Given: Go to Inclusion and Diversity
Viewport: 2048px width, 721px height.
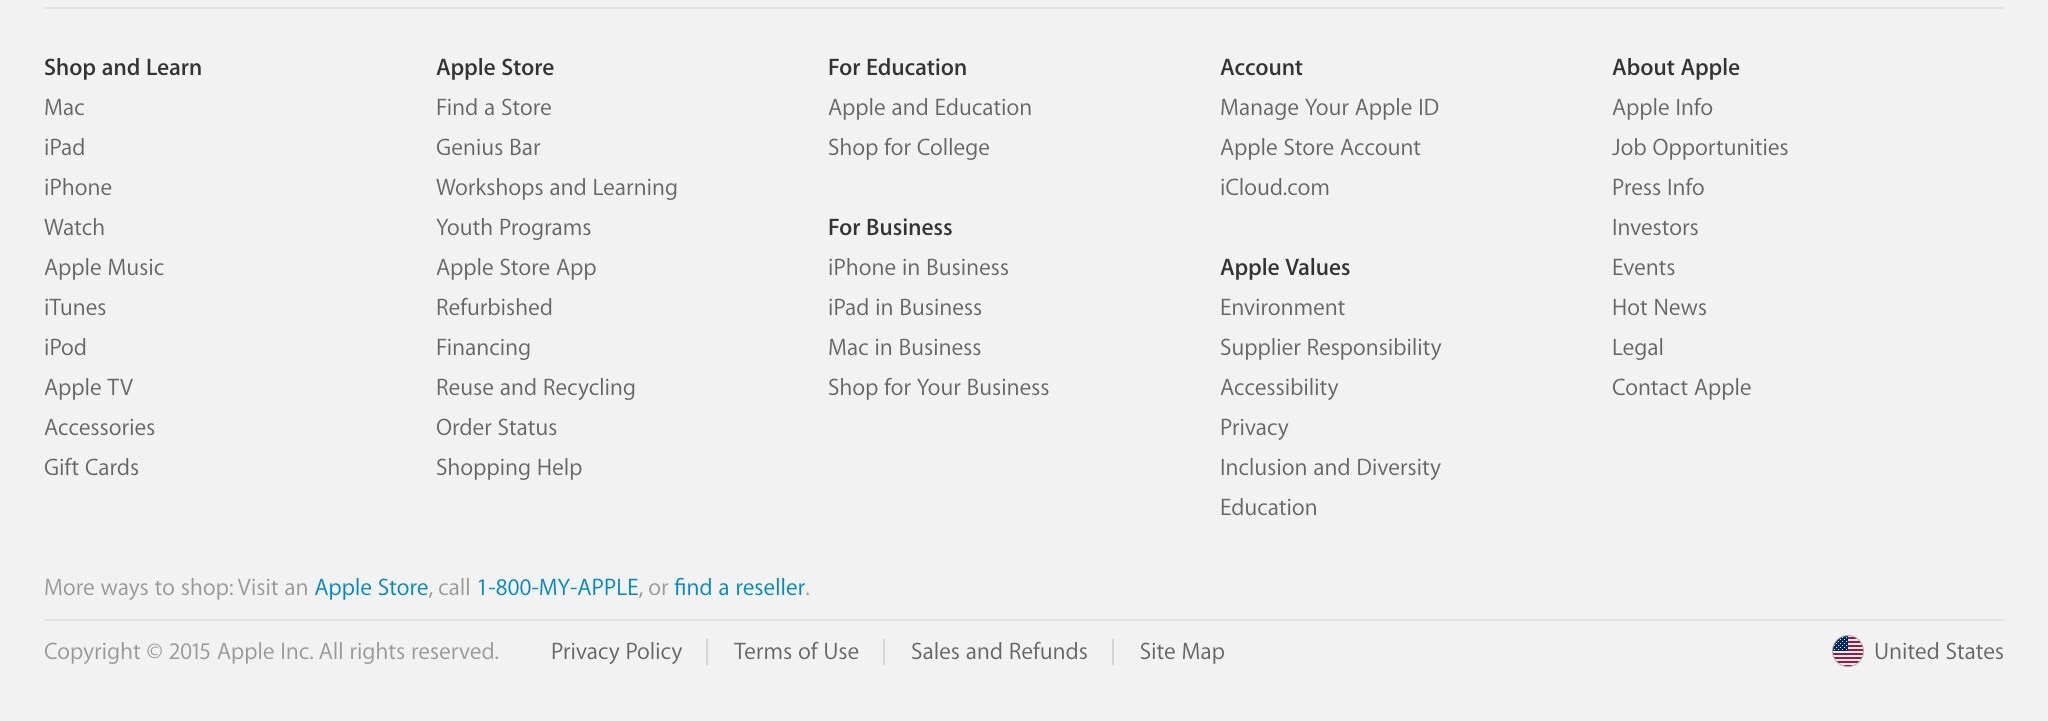Looking at the screenshot, I should coord(1330,468).
